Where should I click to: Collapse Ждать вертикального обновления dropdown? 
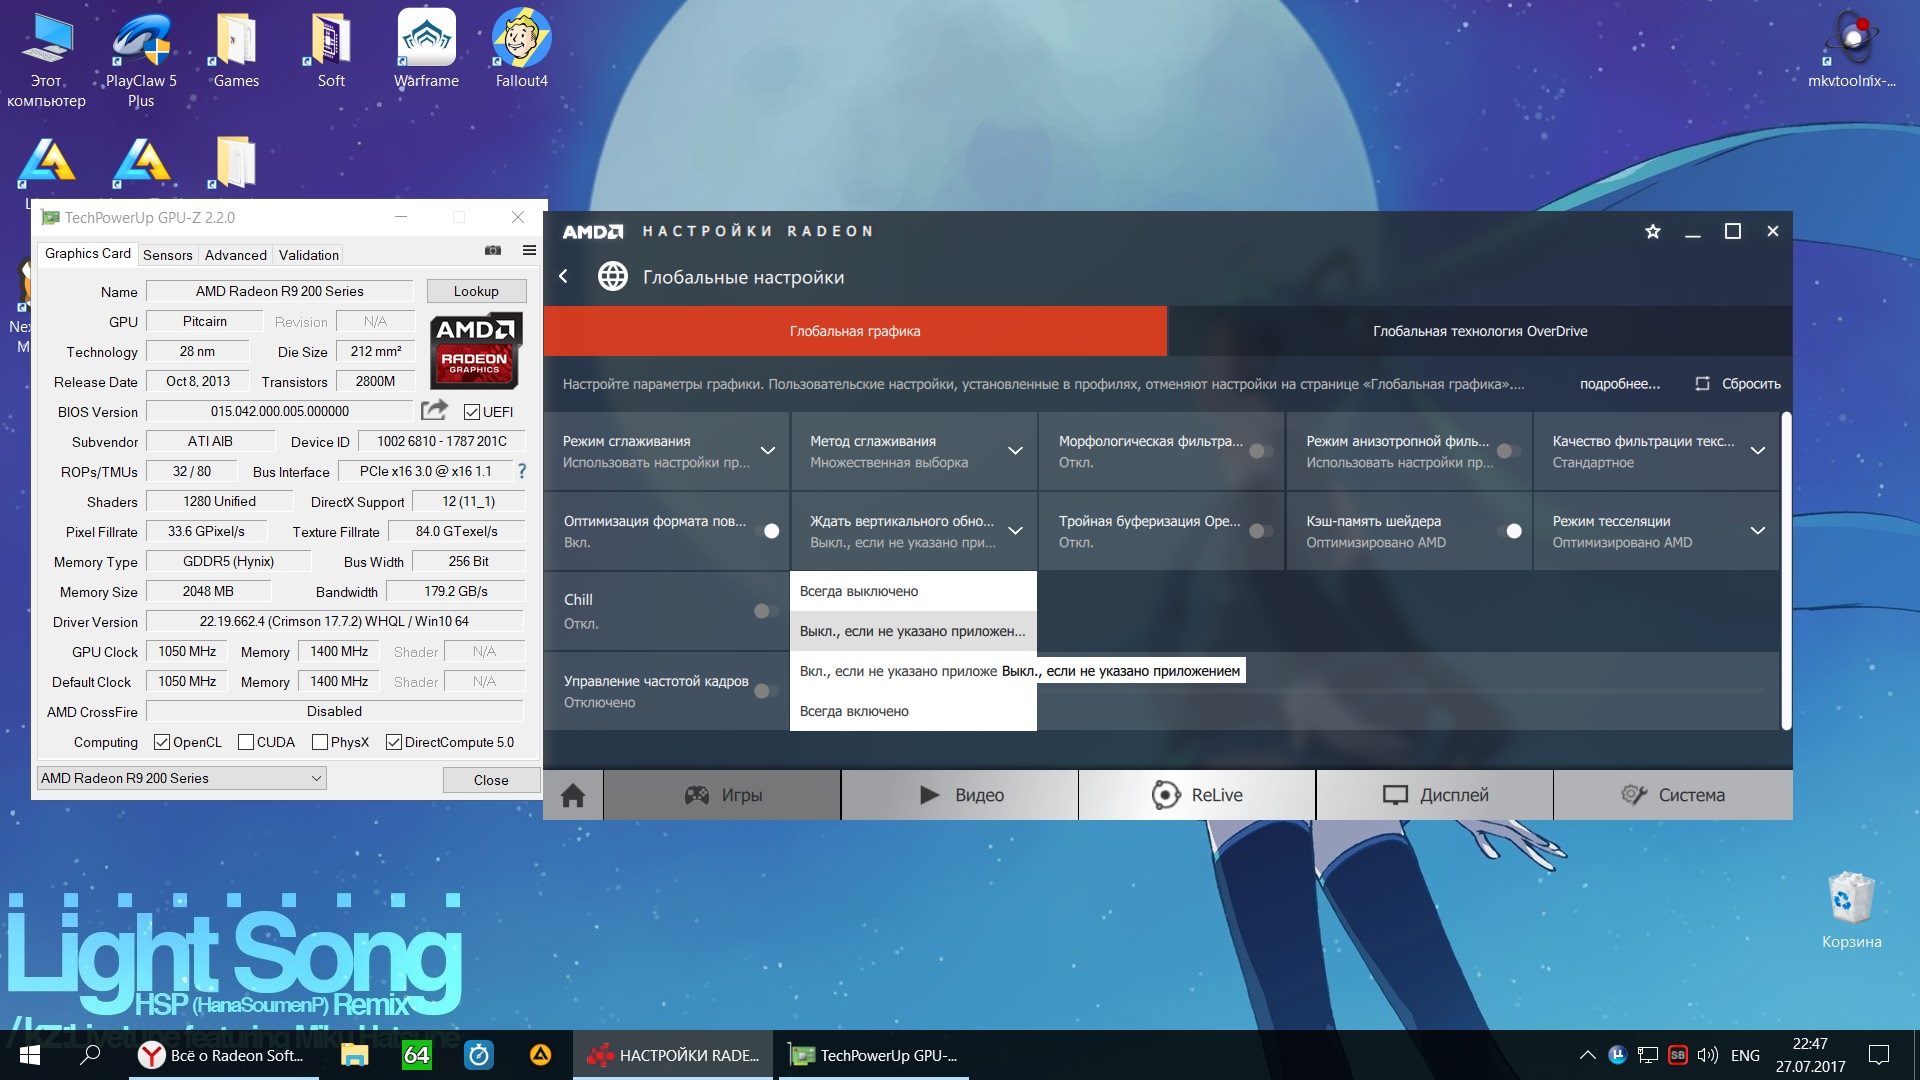pos(1015,531)
